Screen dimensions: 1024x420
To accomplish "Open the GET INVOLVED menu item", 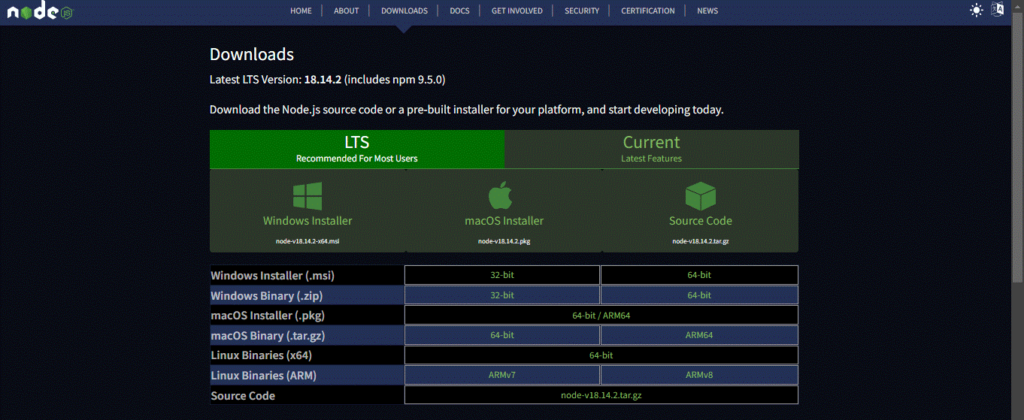I will [517, 11].
